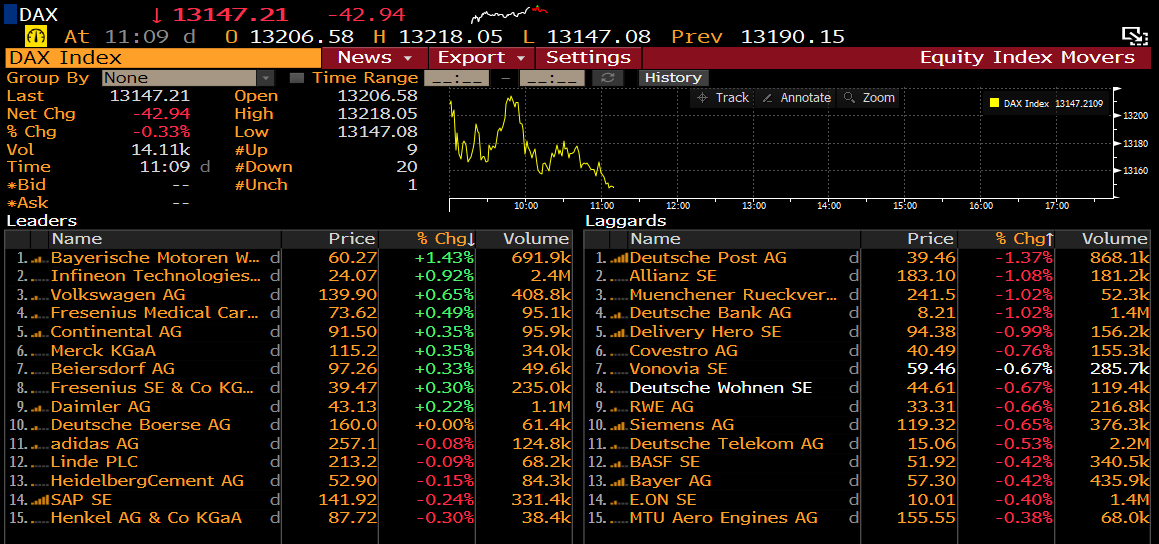The image size is (1159, 544).
Task: Click volume bar icon for SAP SE
Action: pyautogui.click(x=41, y=499)
